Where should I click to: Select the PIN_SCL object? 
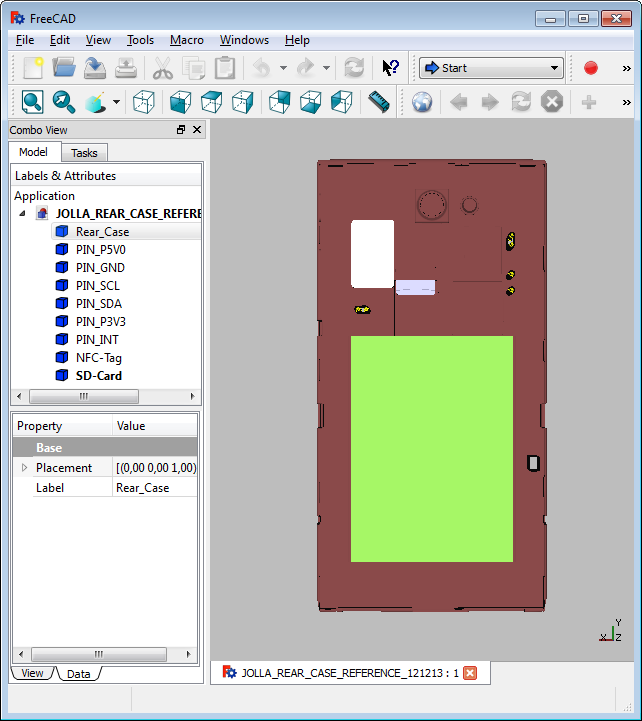(97, 286)
